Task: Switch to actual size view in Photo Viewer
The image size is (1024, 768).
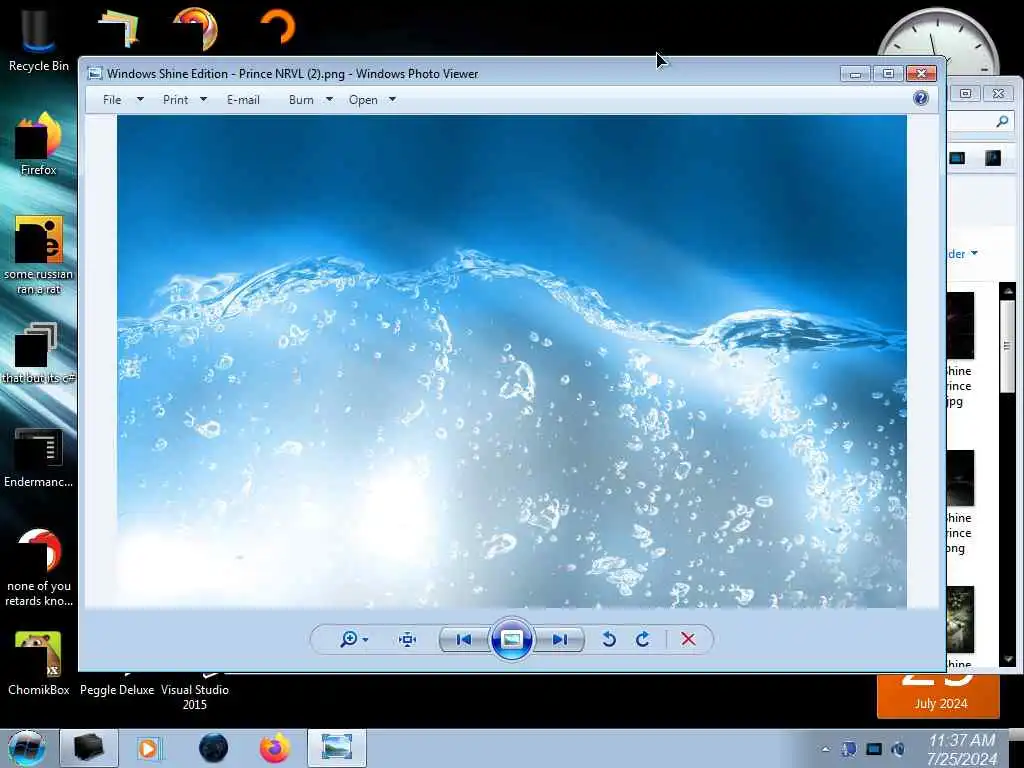Action: pos(408,639)
